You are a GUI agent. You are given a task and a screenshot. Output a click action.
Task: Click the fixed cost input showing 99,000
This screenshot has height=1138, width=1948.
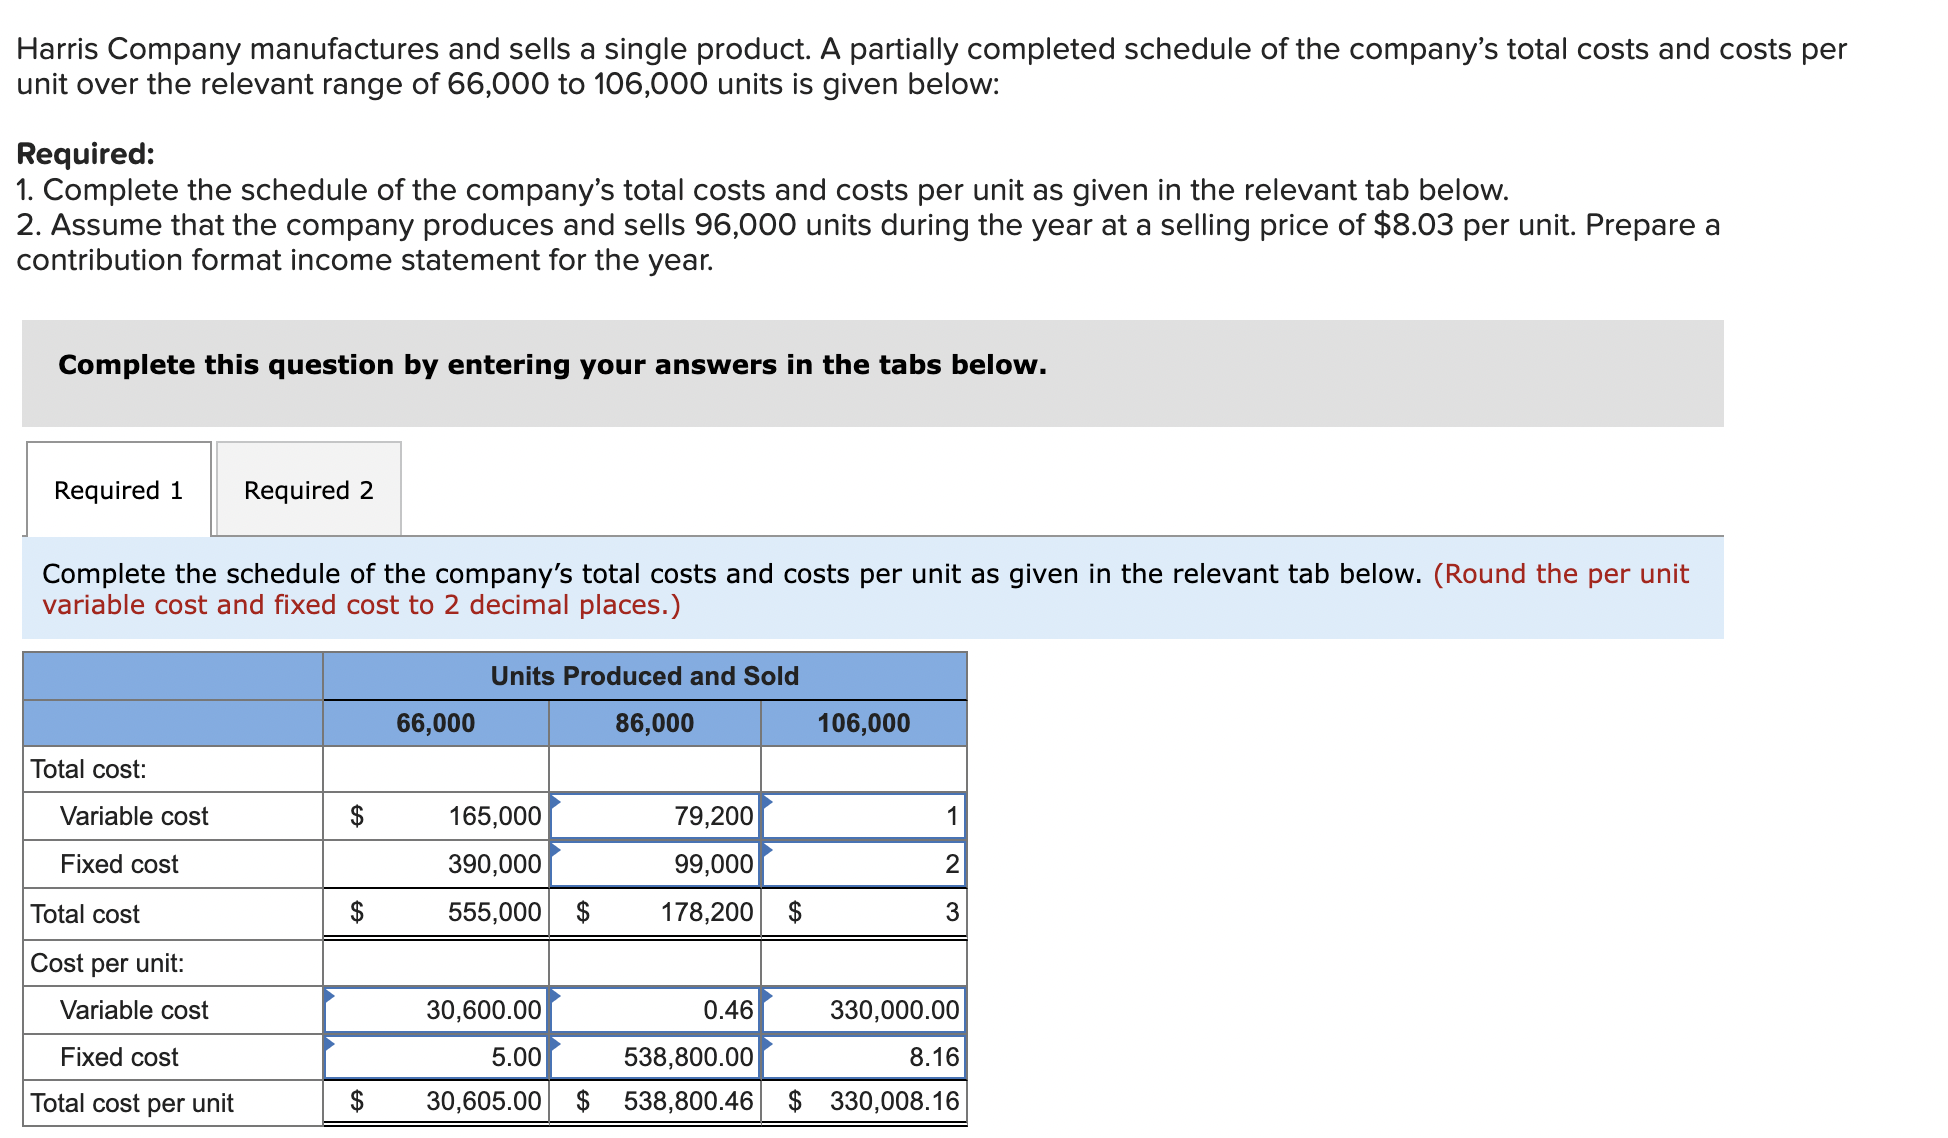pos(655,864)
